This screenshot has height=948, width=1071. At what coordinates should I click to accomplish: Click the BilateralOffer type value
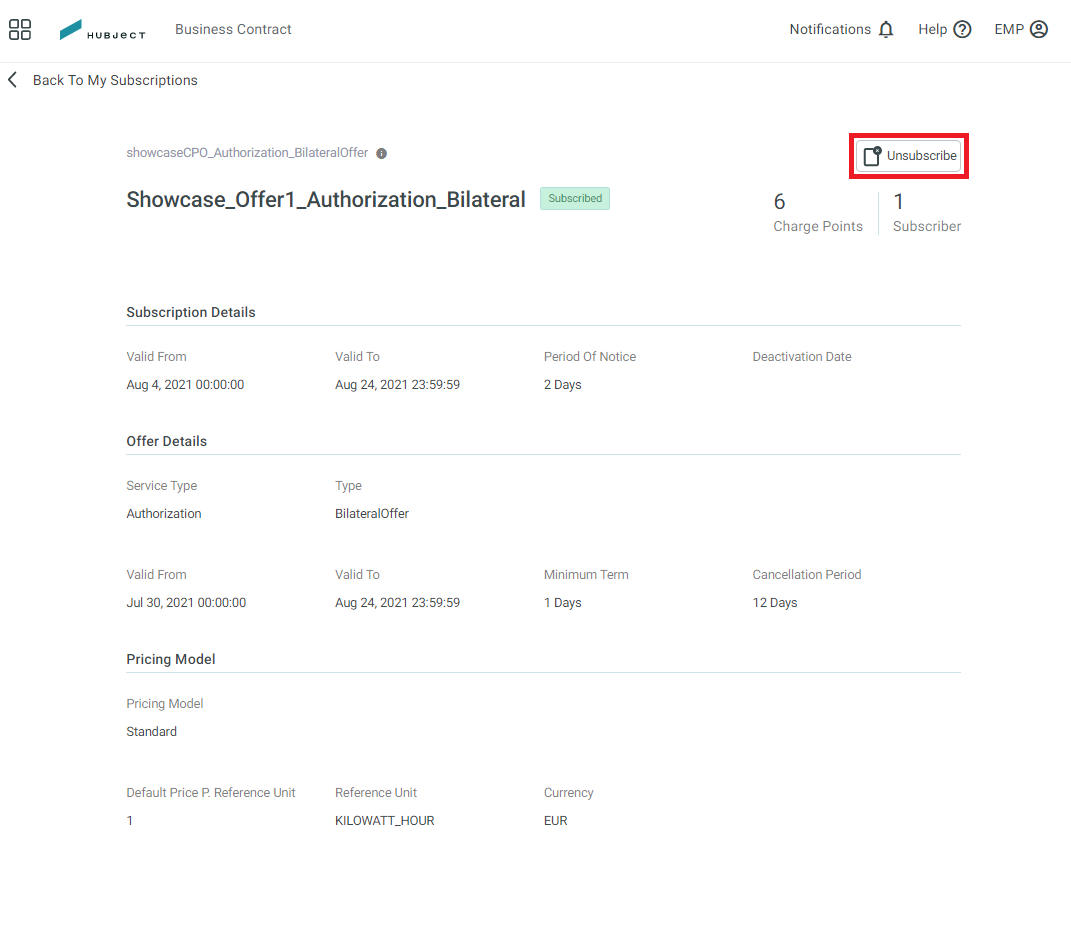point(372,514)
